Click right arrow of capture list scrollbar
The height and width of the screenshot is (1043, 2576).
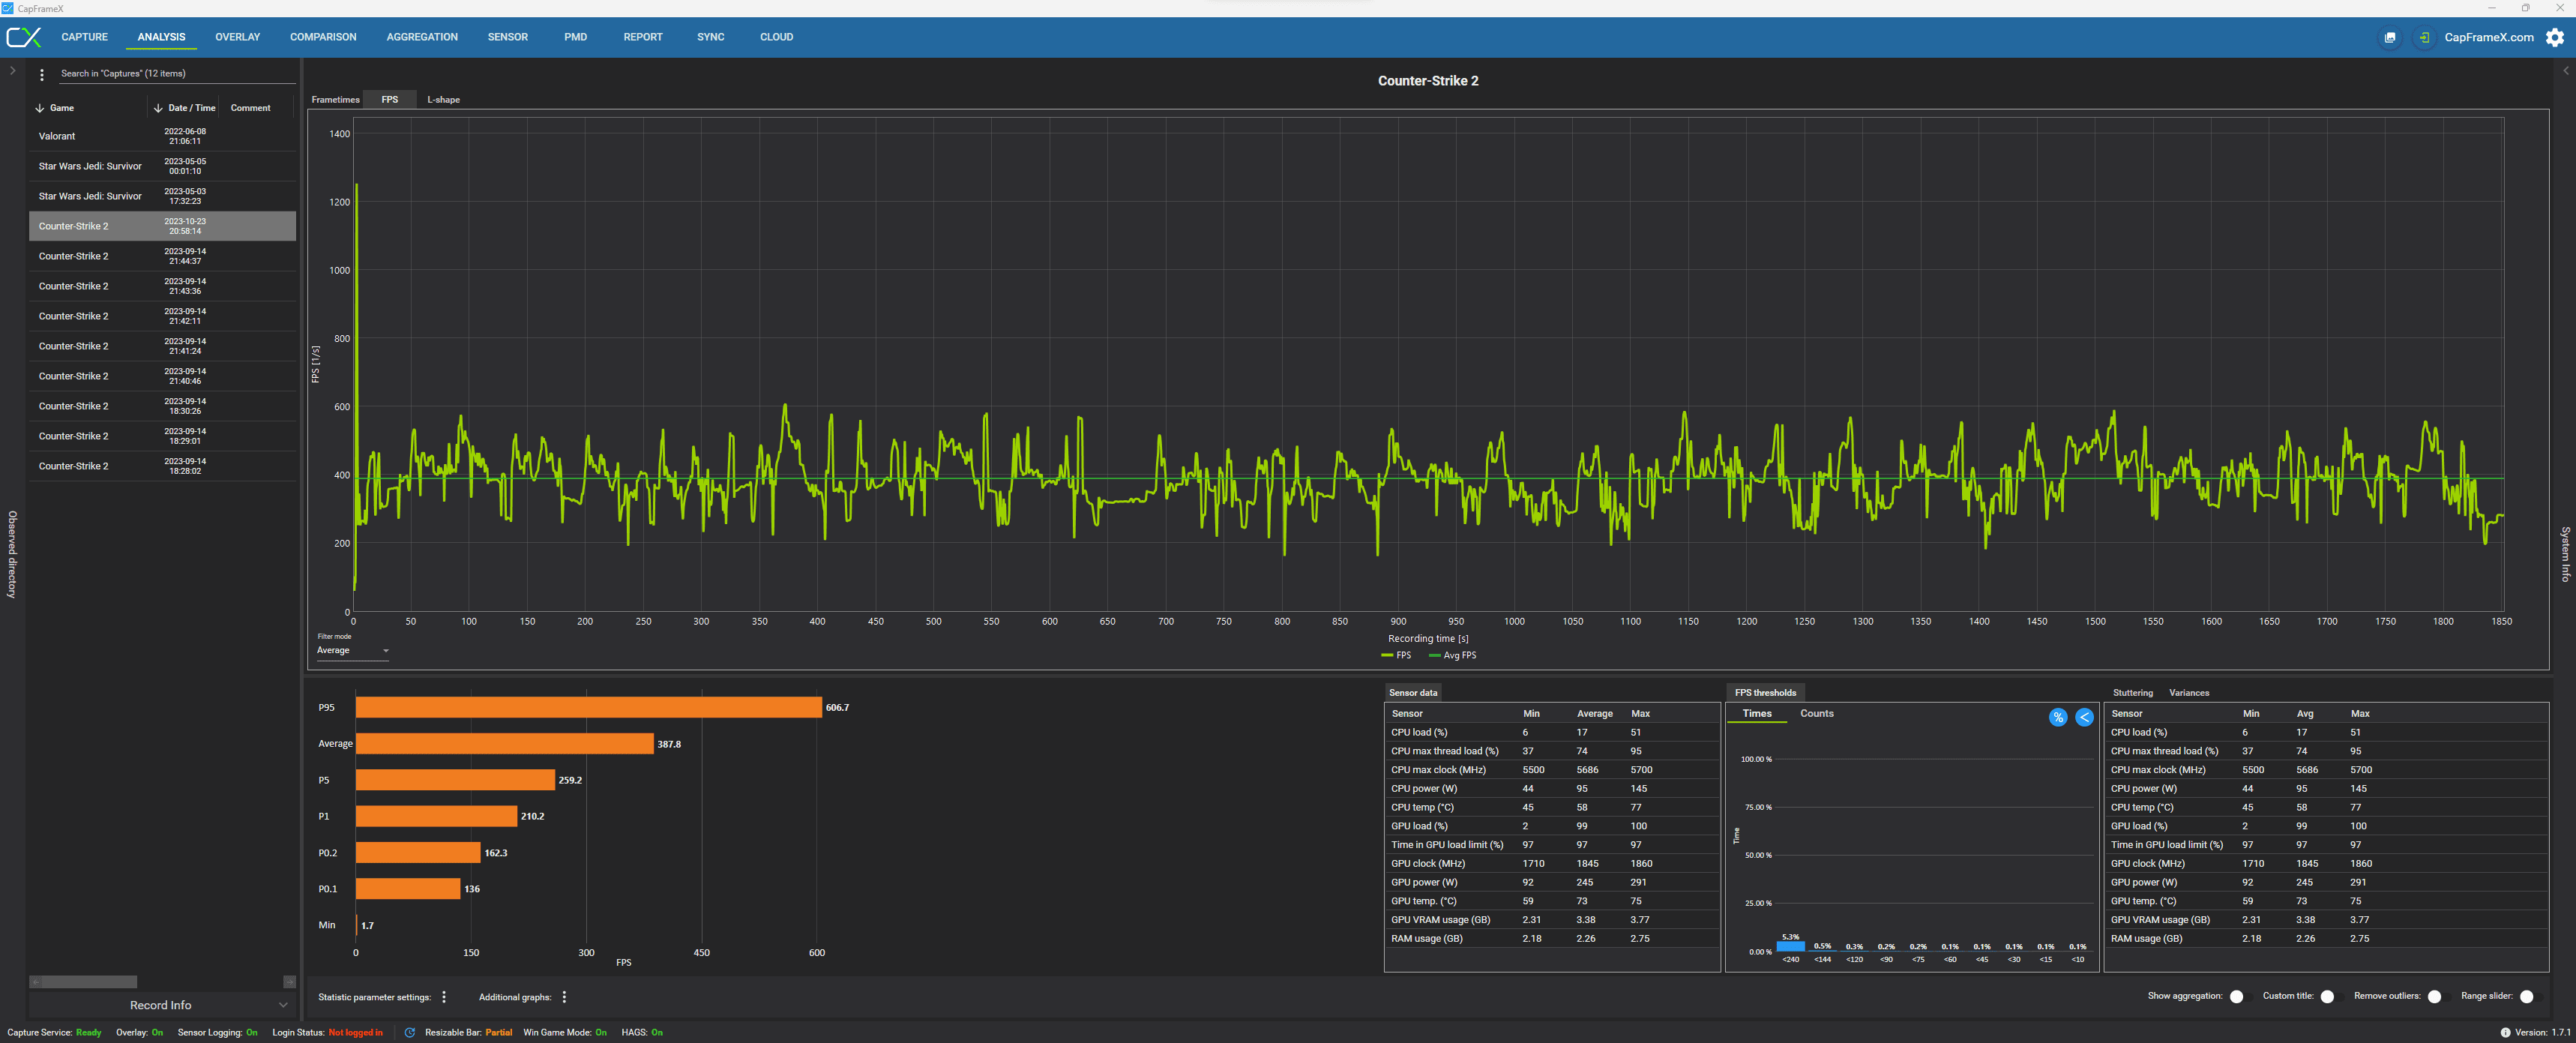point(290,982)
